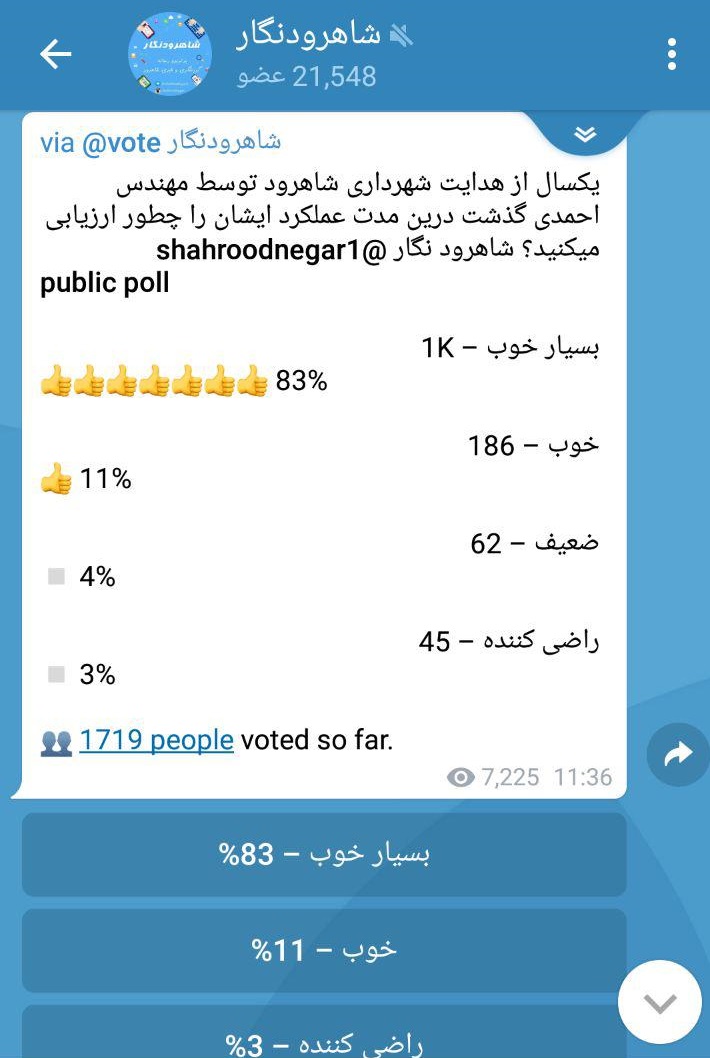Tap the back arrow icon
The width and height of the screenshot is (710, 1058).
tap(55, 55)
